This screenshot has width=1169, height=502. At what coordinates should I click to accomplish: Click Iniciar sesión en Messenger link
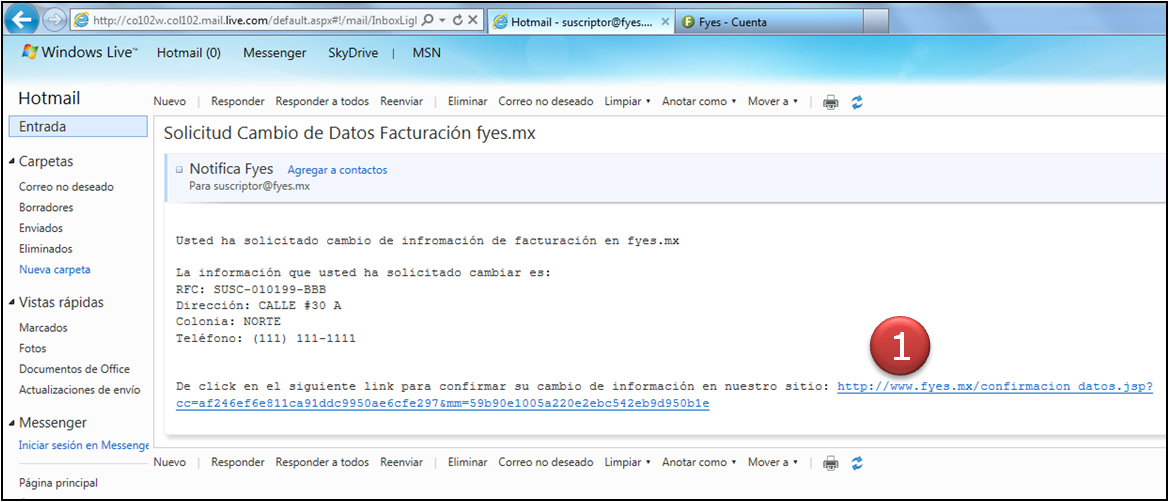(84, 445)
